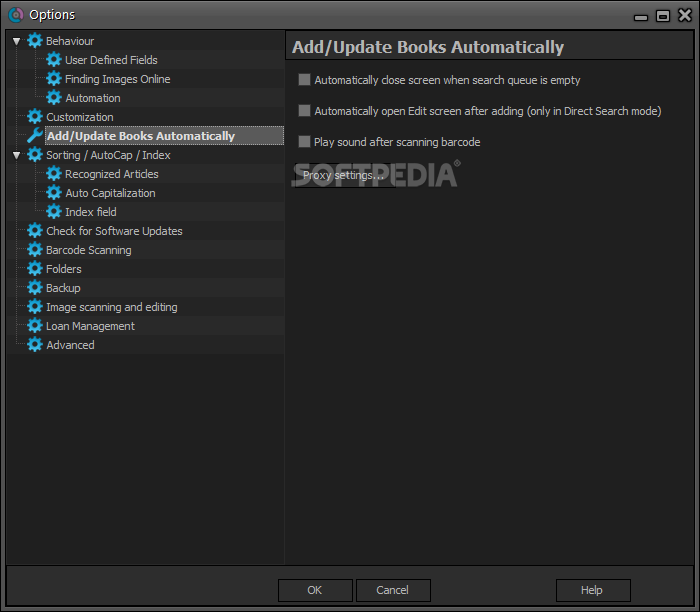Click the Behaviour gear icon

tap(34, 41)
